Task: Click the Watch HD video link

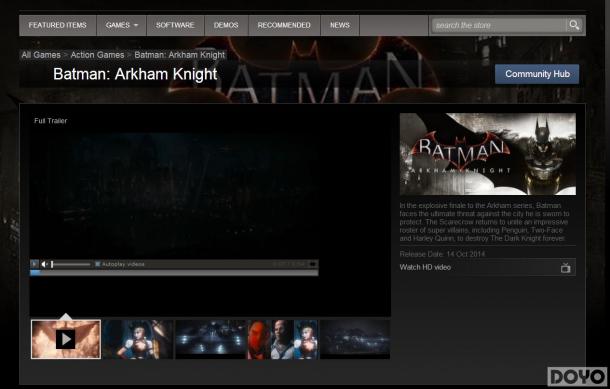Action: click(x=425, y=267)
